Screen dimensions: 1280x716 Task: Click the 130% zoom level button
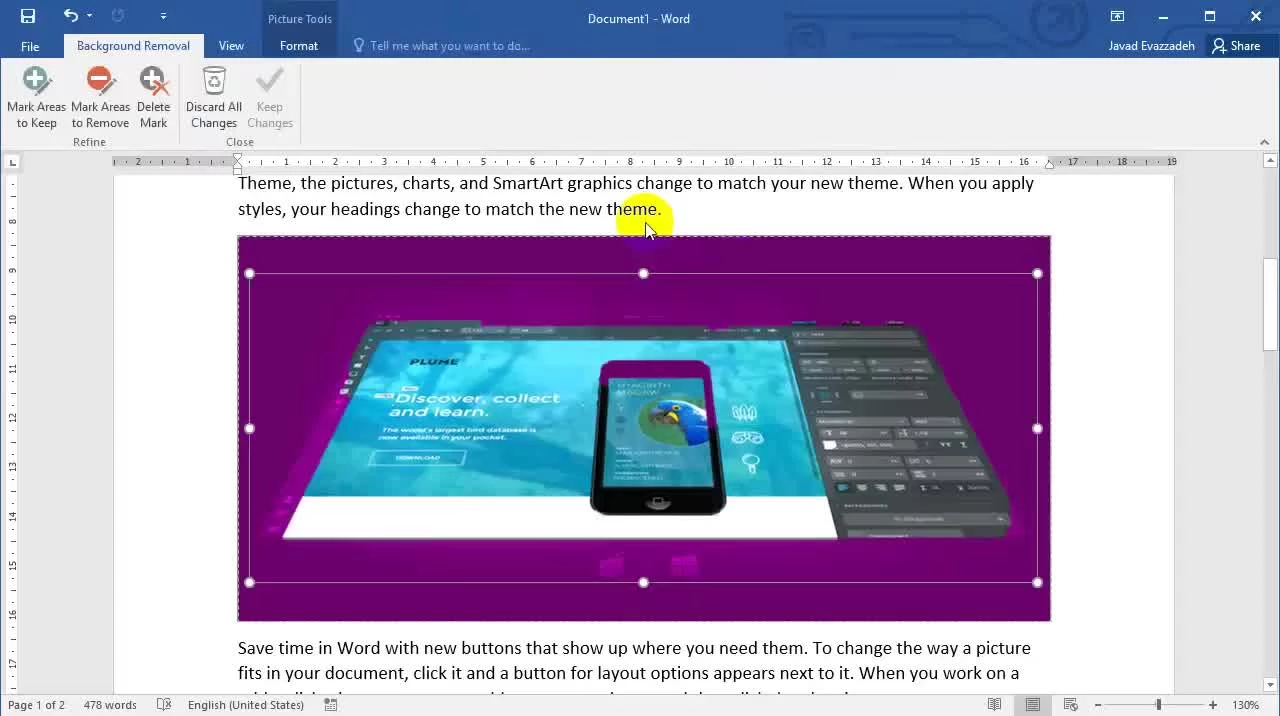pos(1245,705)
